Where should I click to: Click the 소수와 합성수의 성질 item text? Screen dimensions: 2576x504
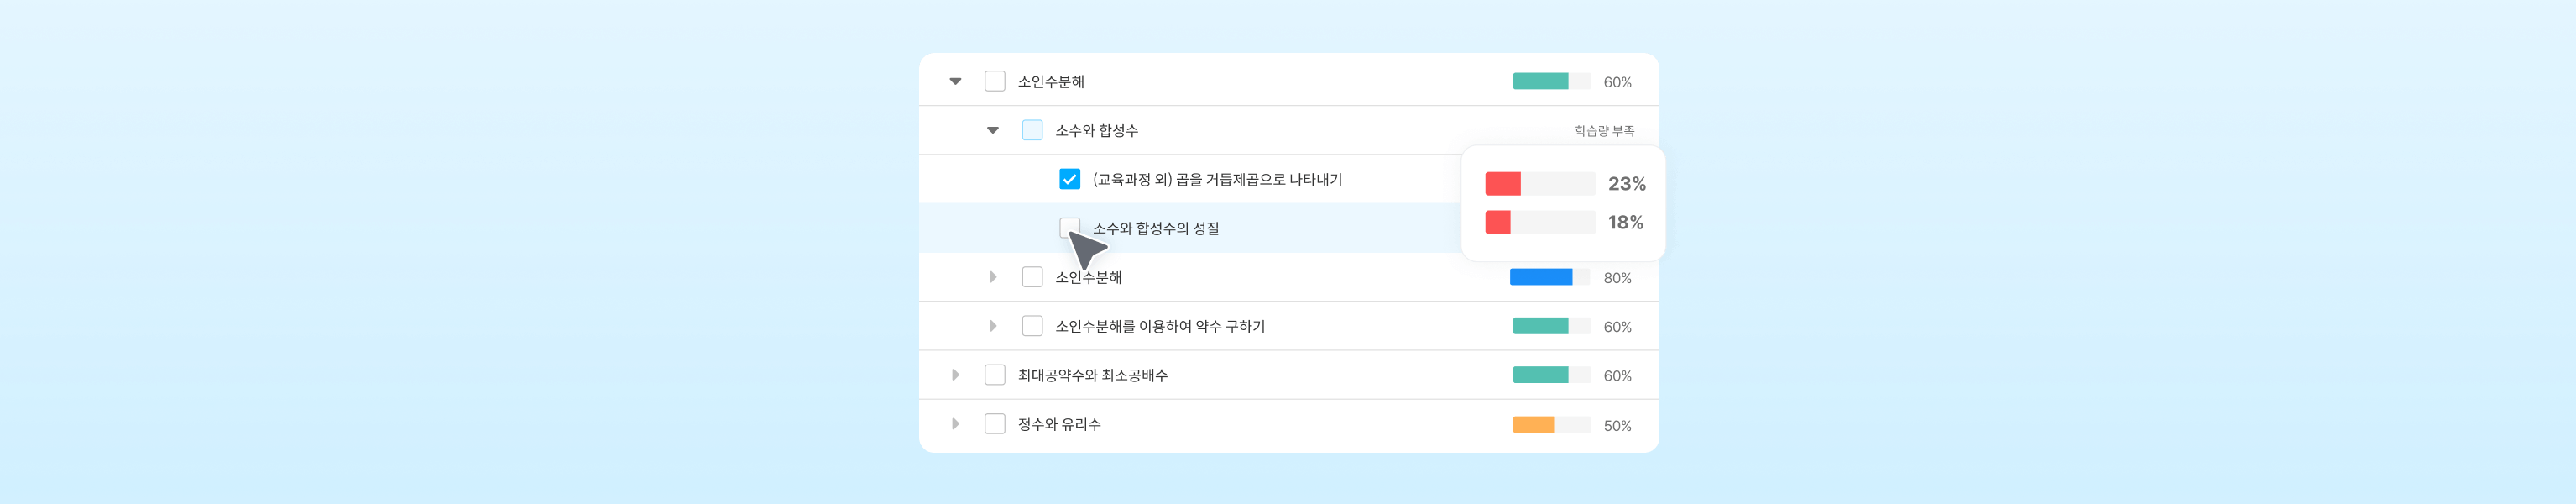click(x=1155, y=229)
